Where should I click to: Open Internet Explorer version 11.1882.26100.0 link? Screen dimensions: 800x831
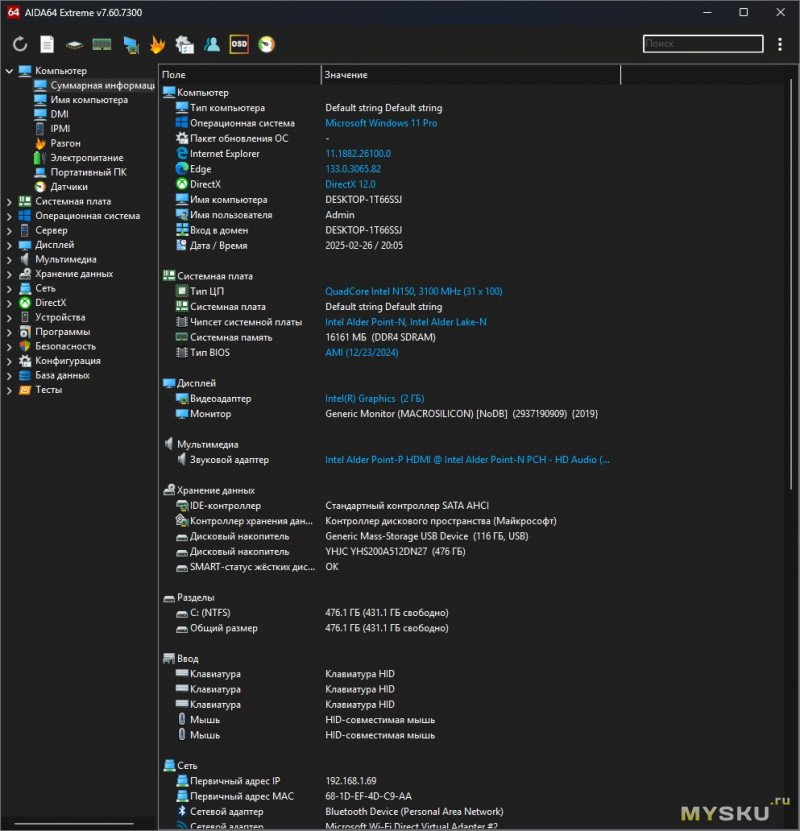[358, 154]
